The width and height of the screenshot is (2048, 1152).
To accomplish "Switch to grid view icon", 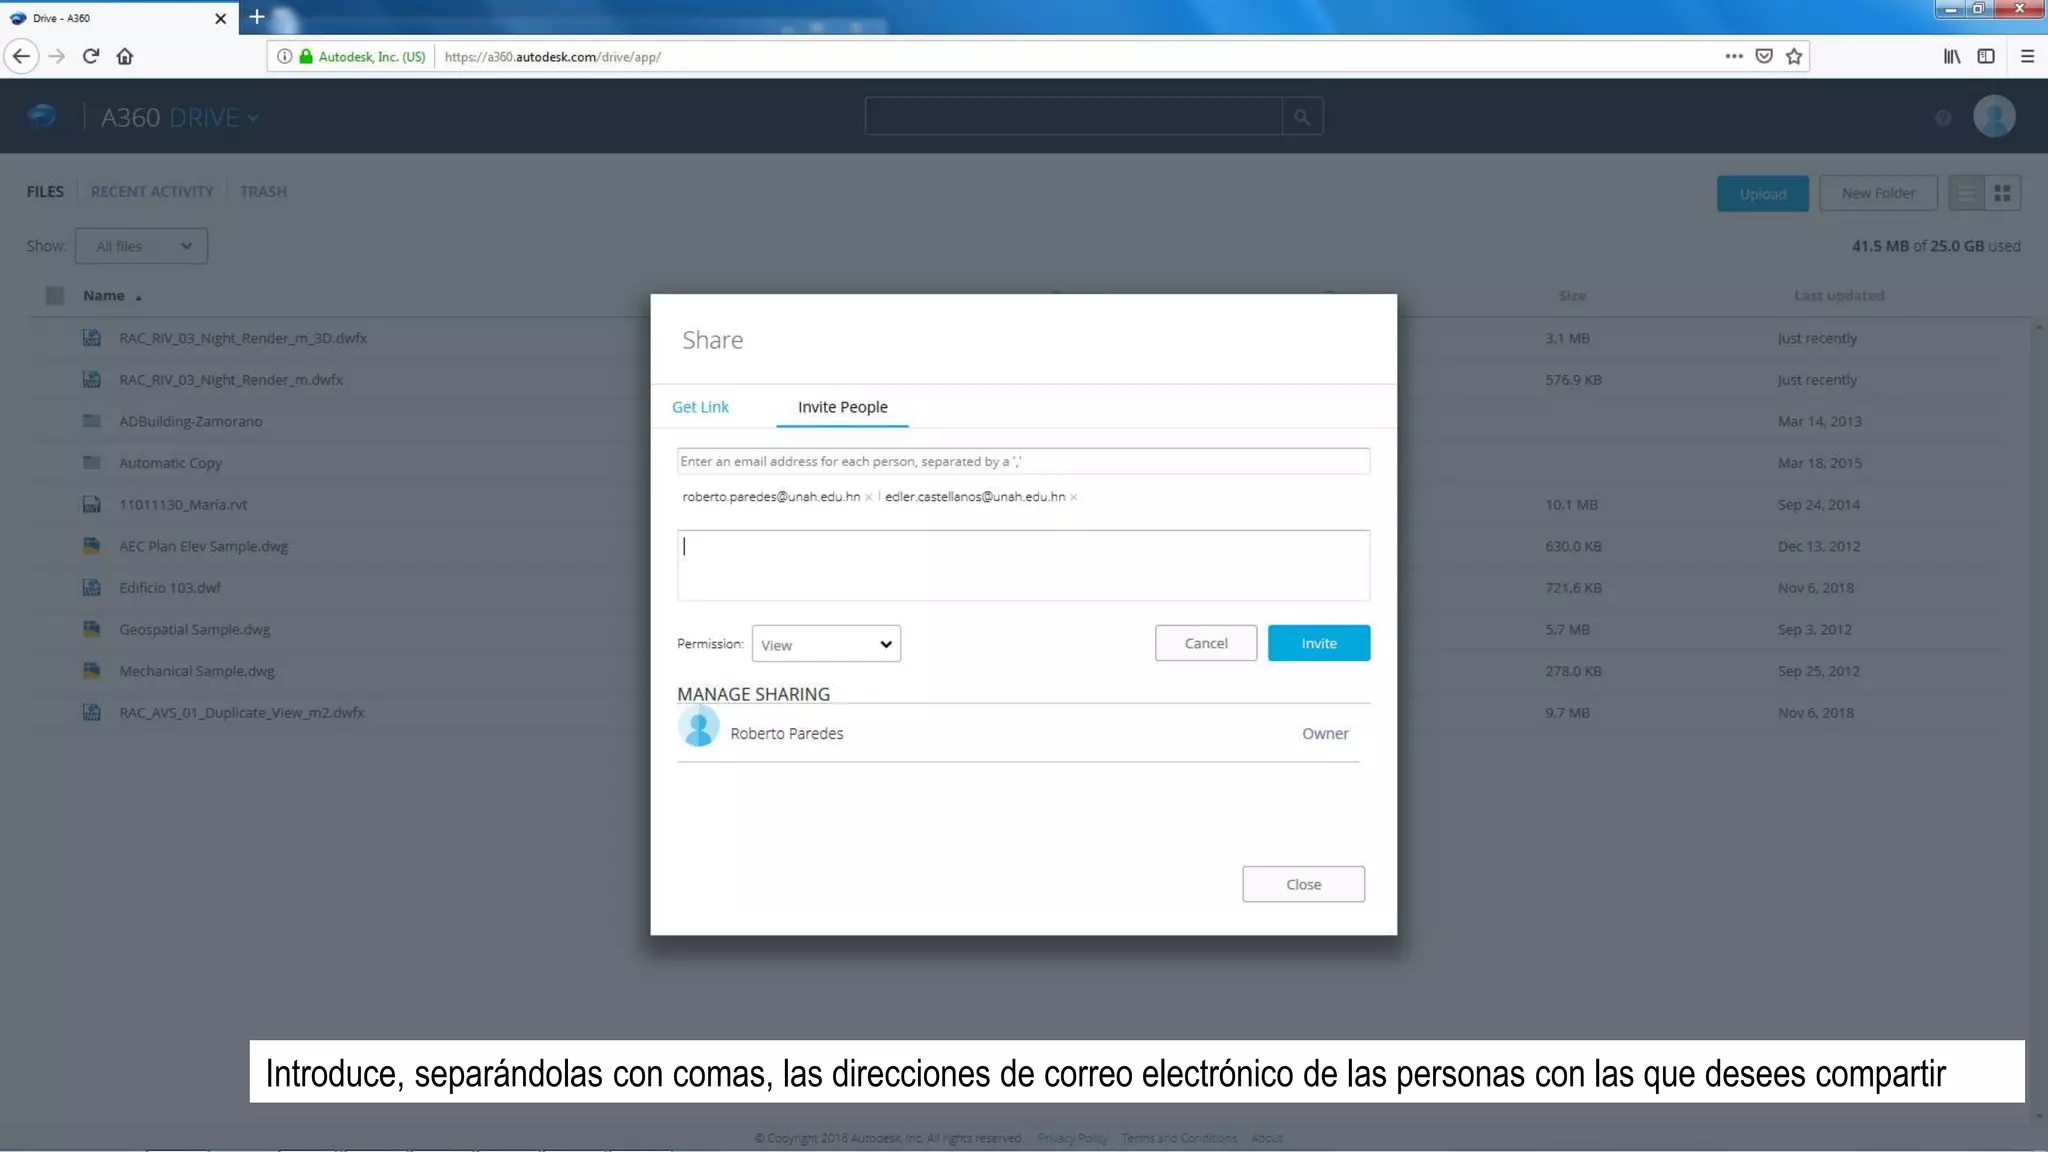I will coord(2002,193).
